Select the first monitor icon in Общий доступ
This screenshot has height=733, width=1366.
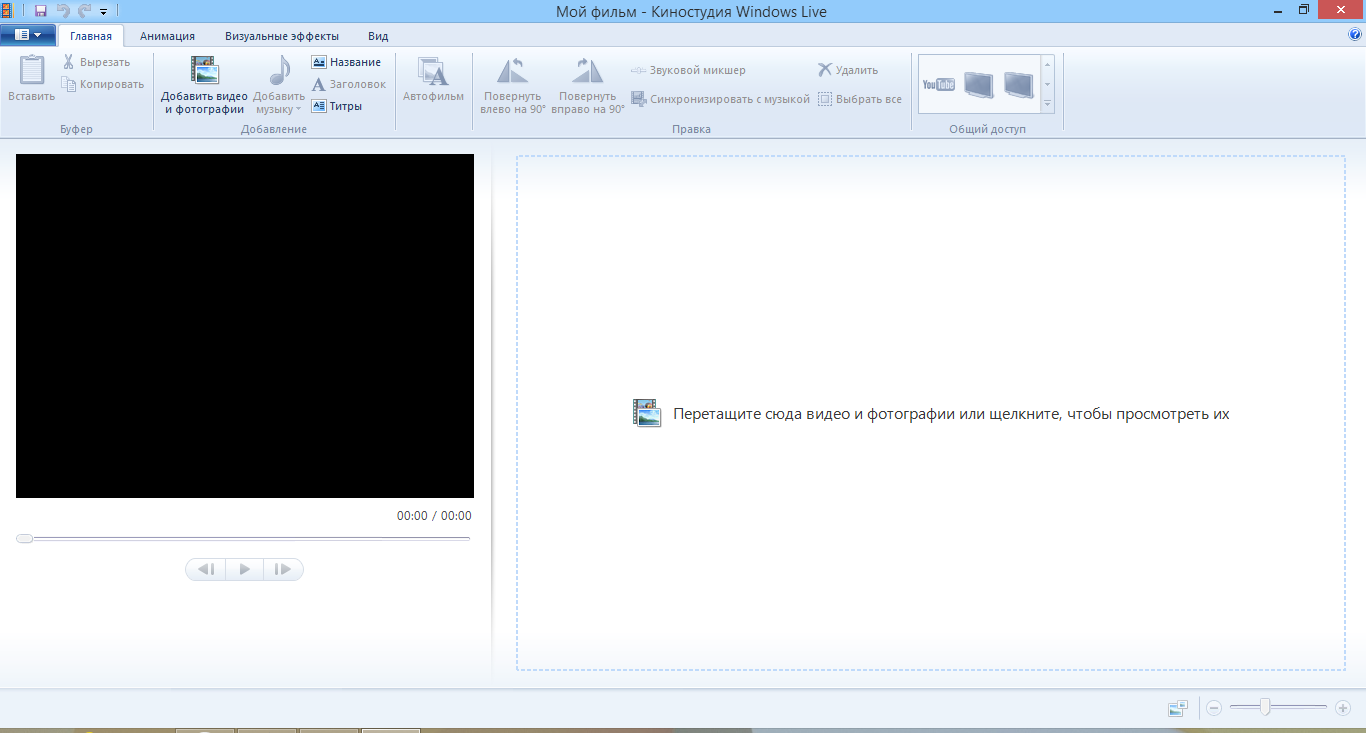978,85
